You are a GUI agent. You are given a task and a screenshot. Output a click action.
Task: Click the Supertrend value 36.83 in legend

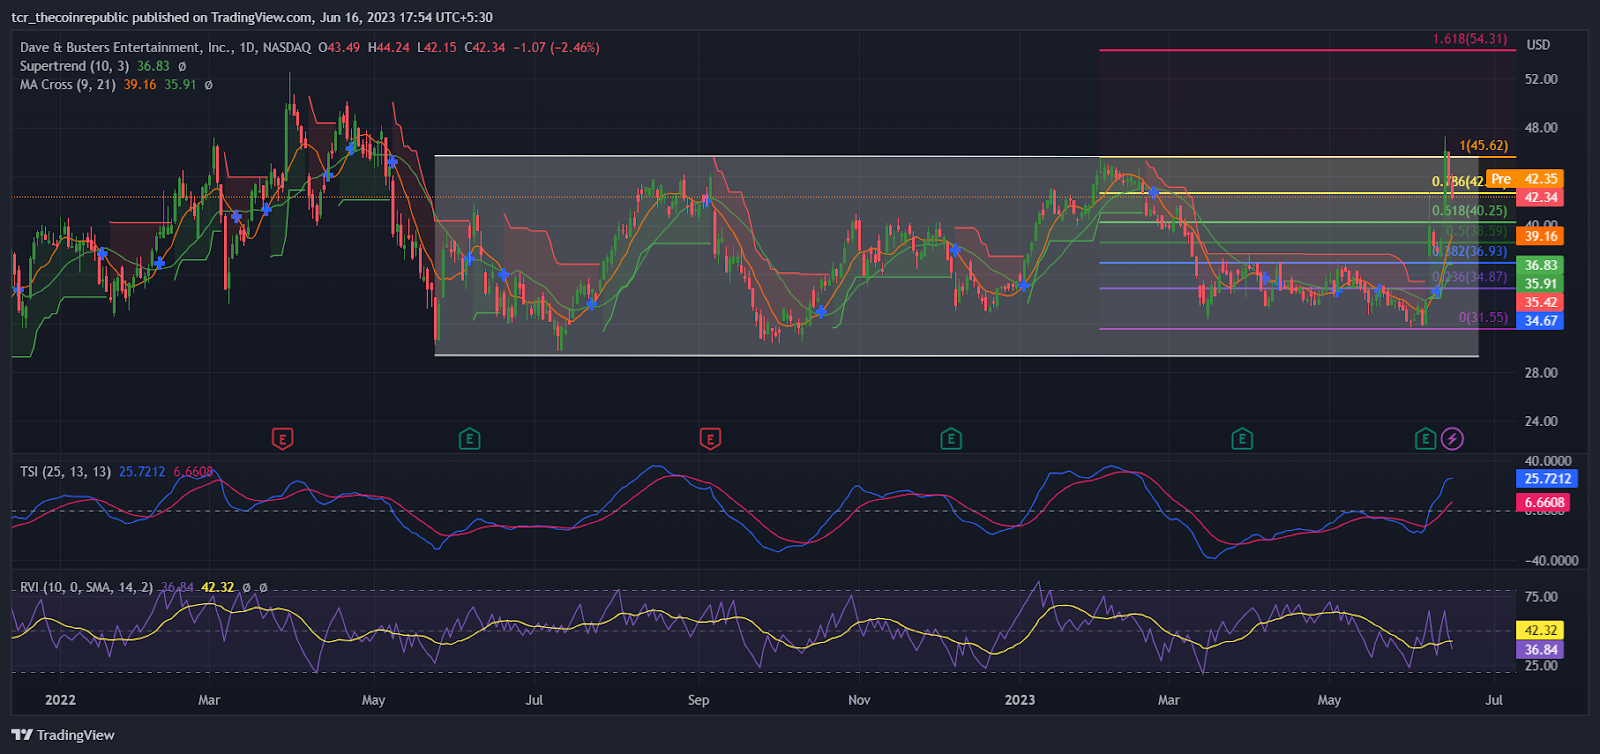(x=153, y=66)
